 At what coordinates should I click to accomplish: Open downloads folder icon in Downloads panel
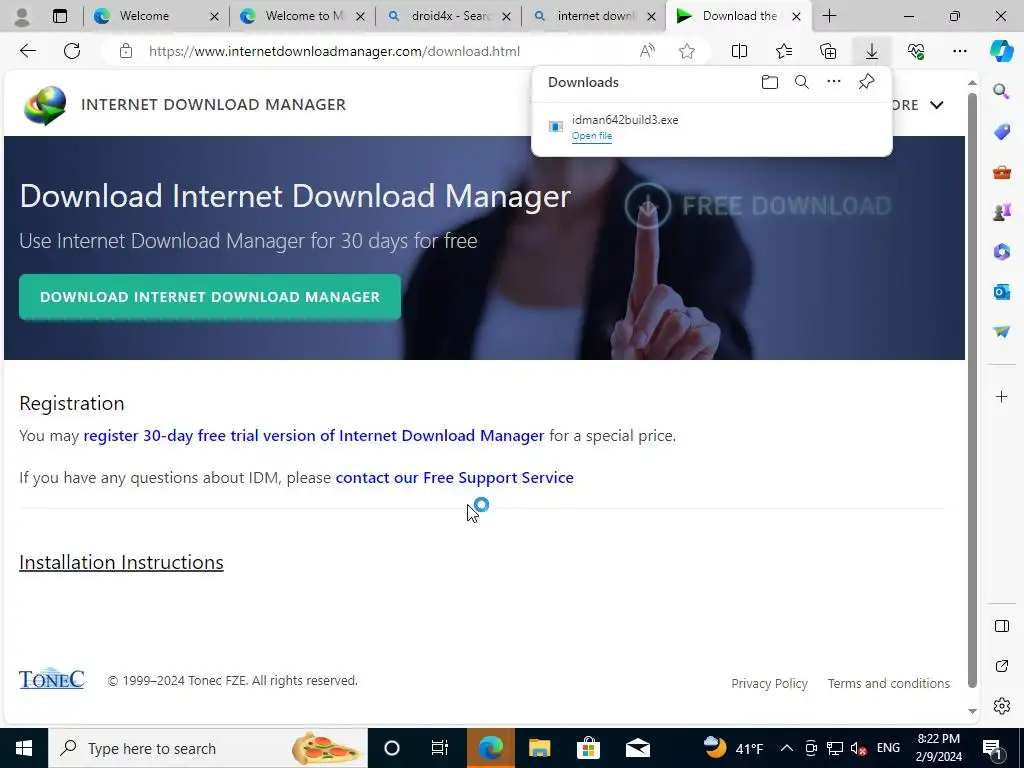click(770, 82)
